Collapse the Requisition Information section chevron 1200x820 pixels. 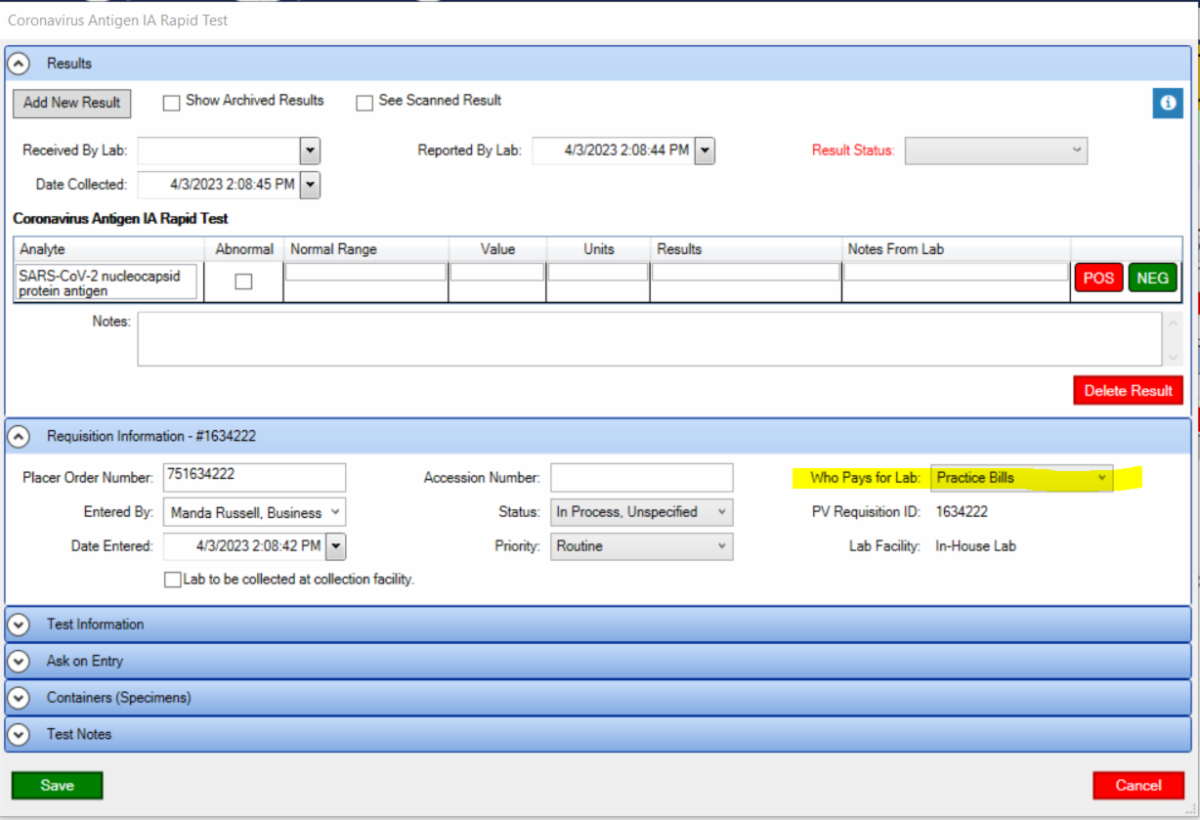point(19,436)
